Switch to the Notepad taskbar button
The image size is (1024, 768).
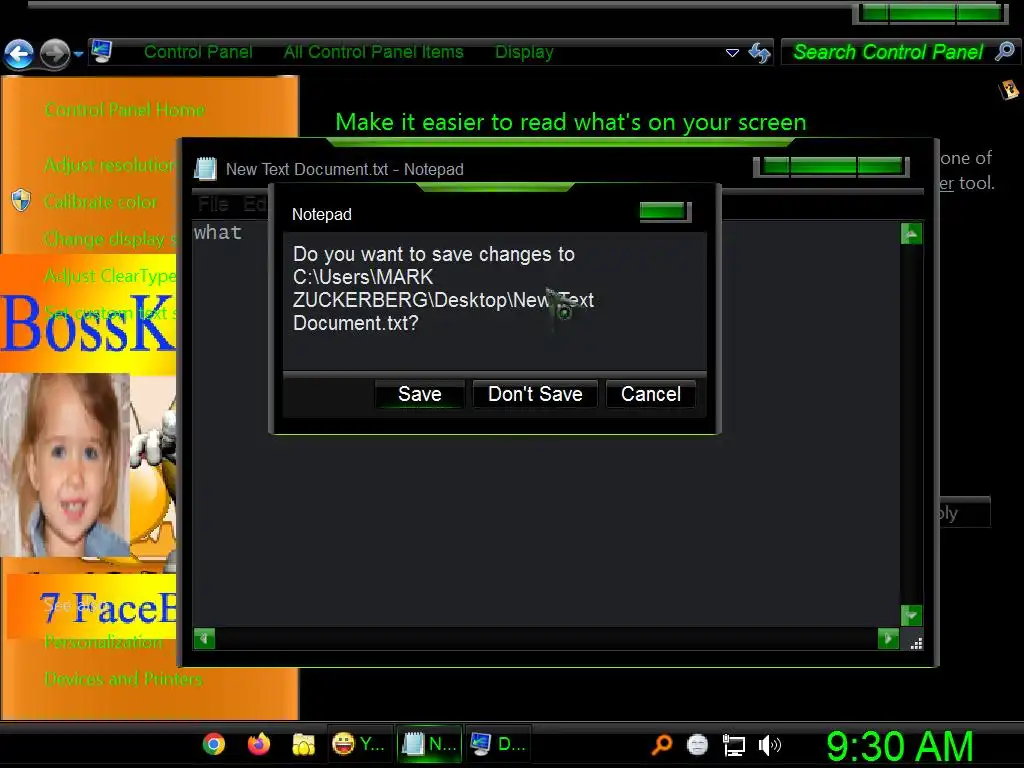click(x=429, y=744)
